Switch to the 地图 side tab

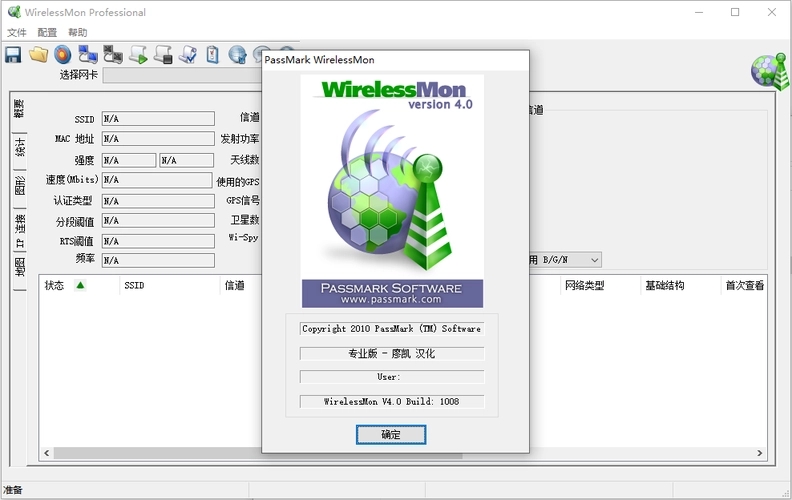[x=19, y=268]
